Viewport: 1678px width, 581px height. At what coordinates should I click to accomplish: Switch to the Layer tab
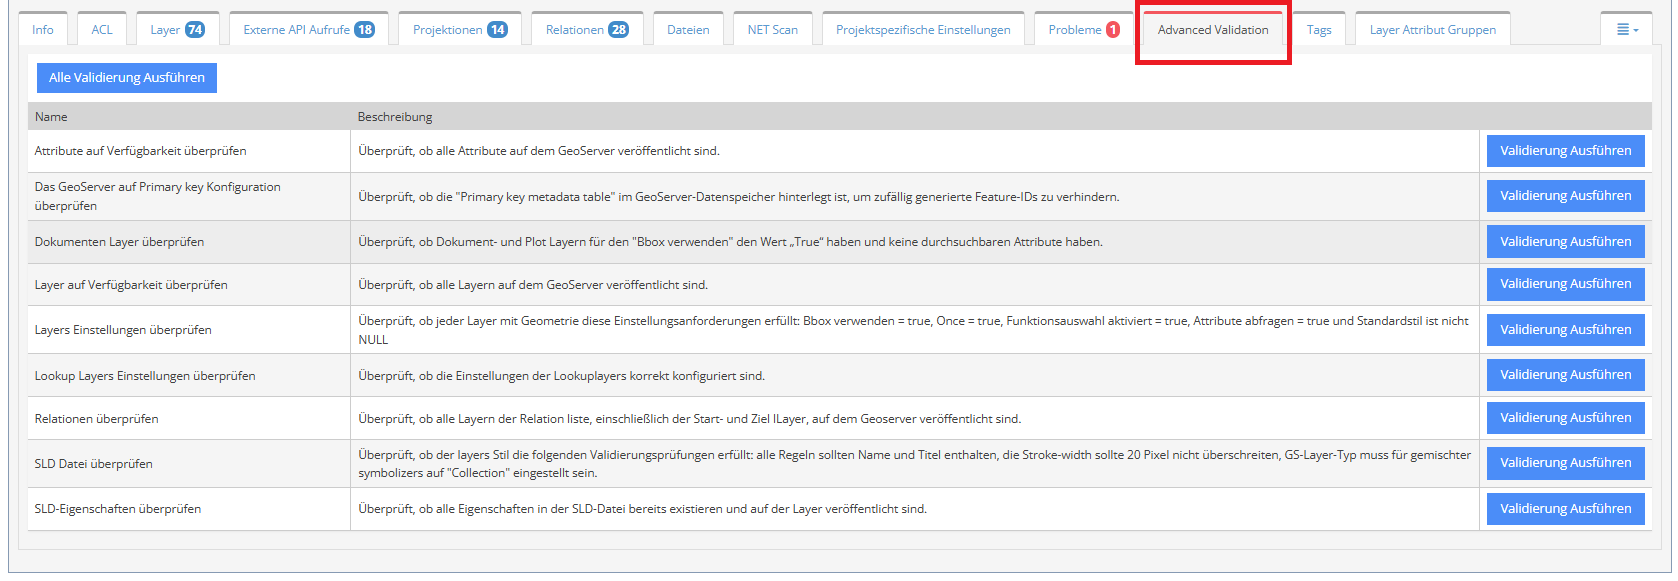click(177, 30)
